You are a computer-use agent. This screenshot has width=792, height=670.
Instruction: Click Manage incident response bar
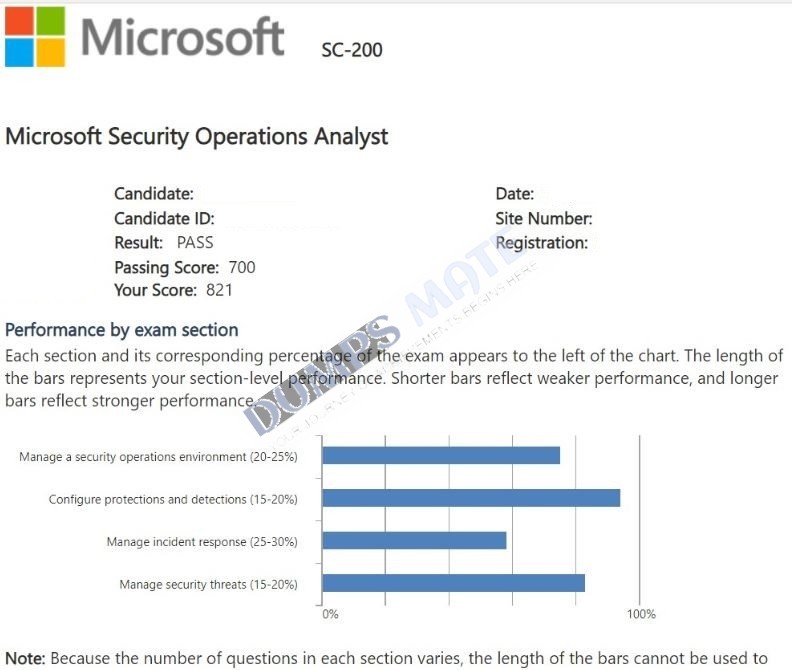[x=414, y=540]
